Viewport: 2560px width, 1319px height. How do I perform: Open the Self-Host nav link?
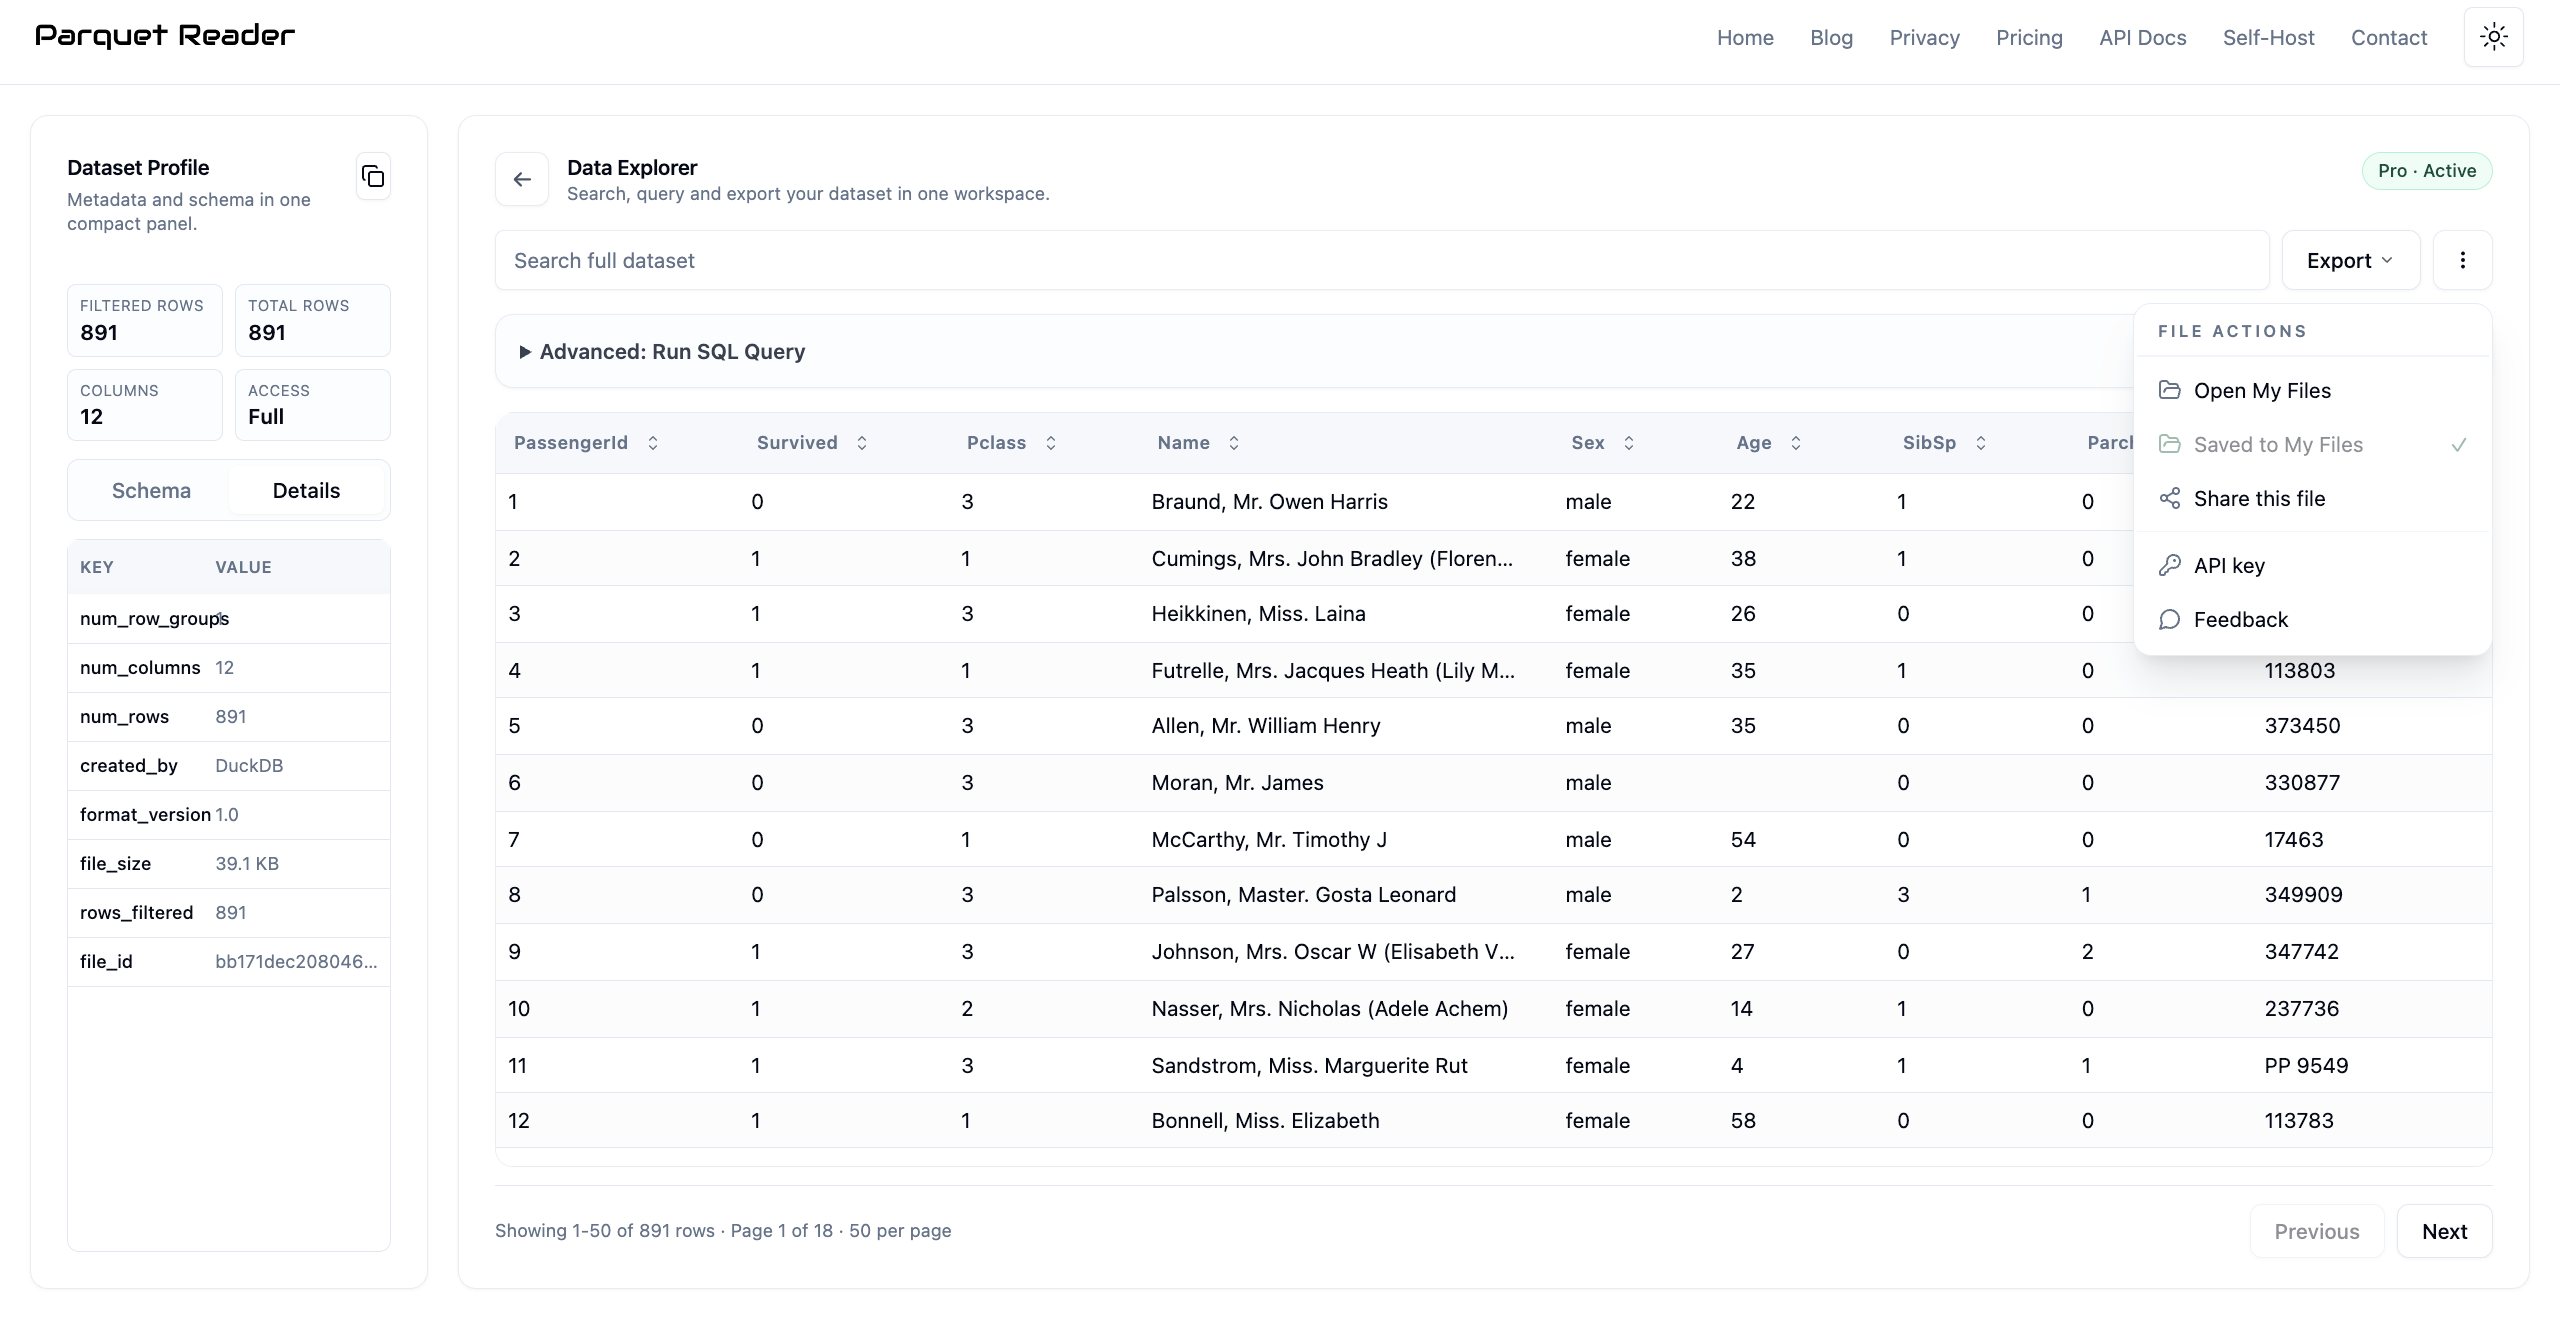pyautogui.click(x=2268, y=37)
